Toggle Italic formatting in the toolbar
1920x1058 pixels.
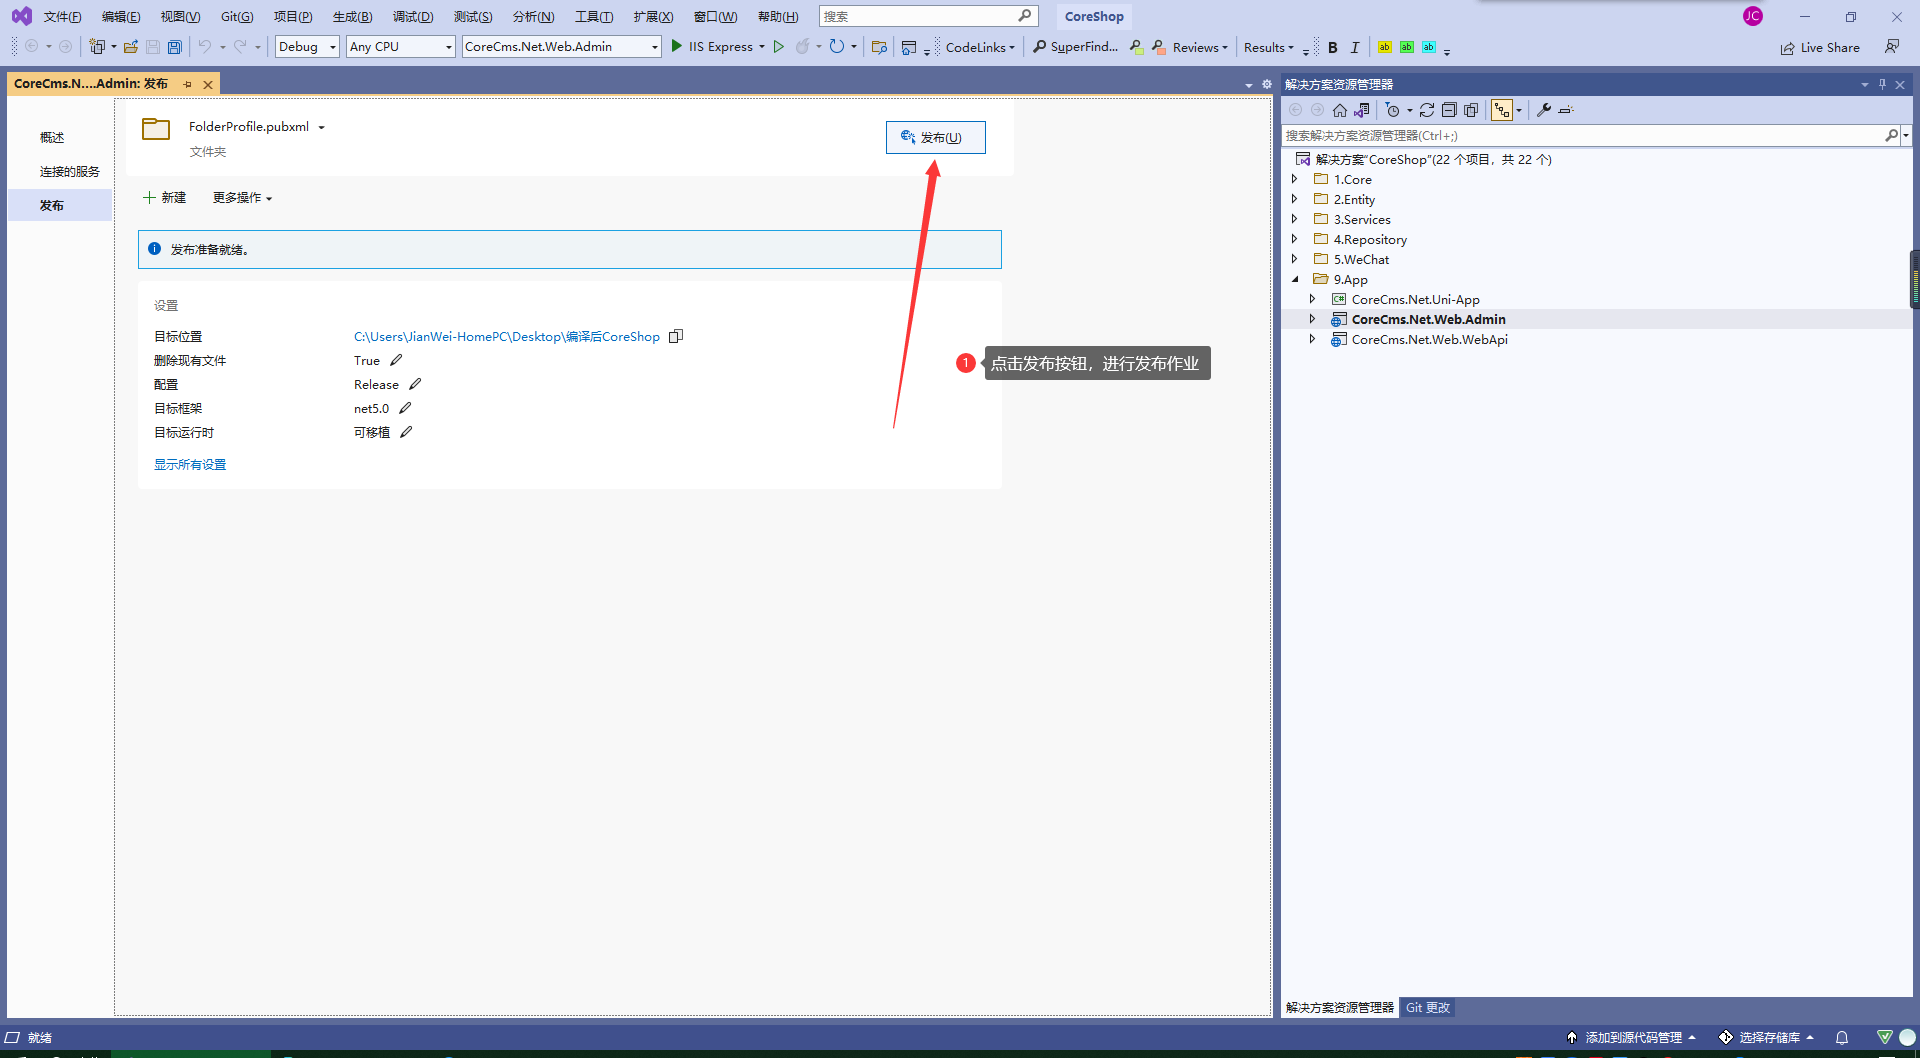[1355, 47]
